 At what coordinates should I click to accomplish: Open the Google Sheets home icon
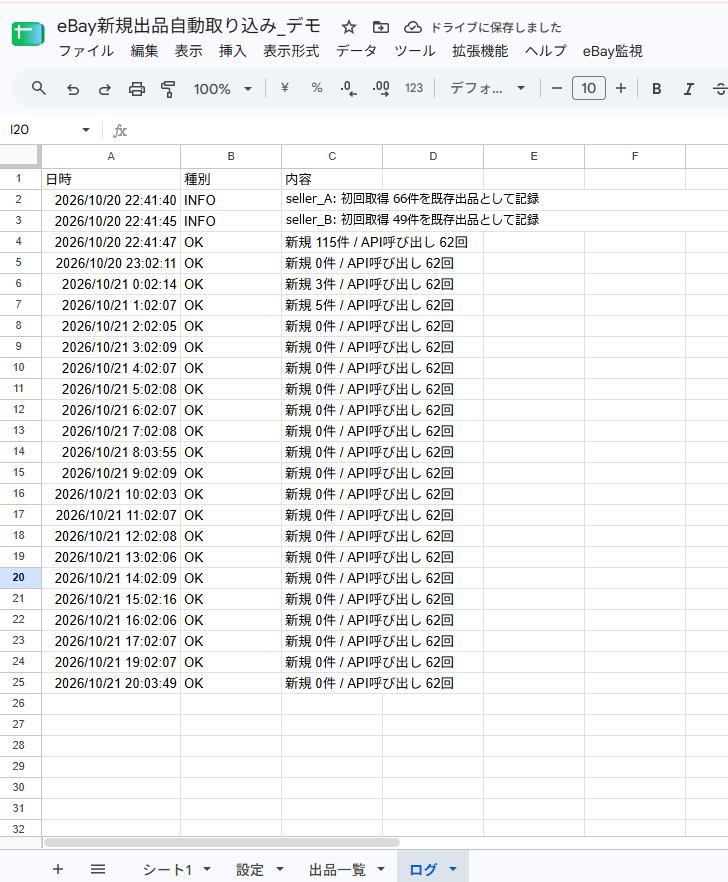28,35
